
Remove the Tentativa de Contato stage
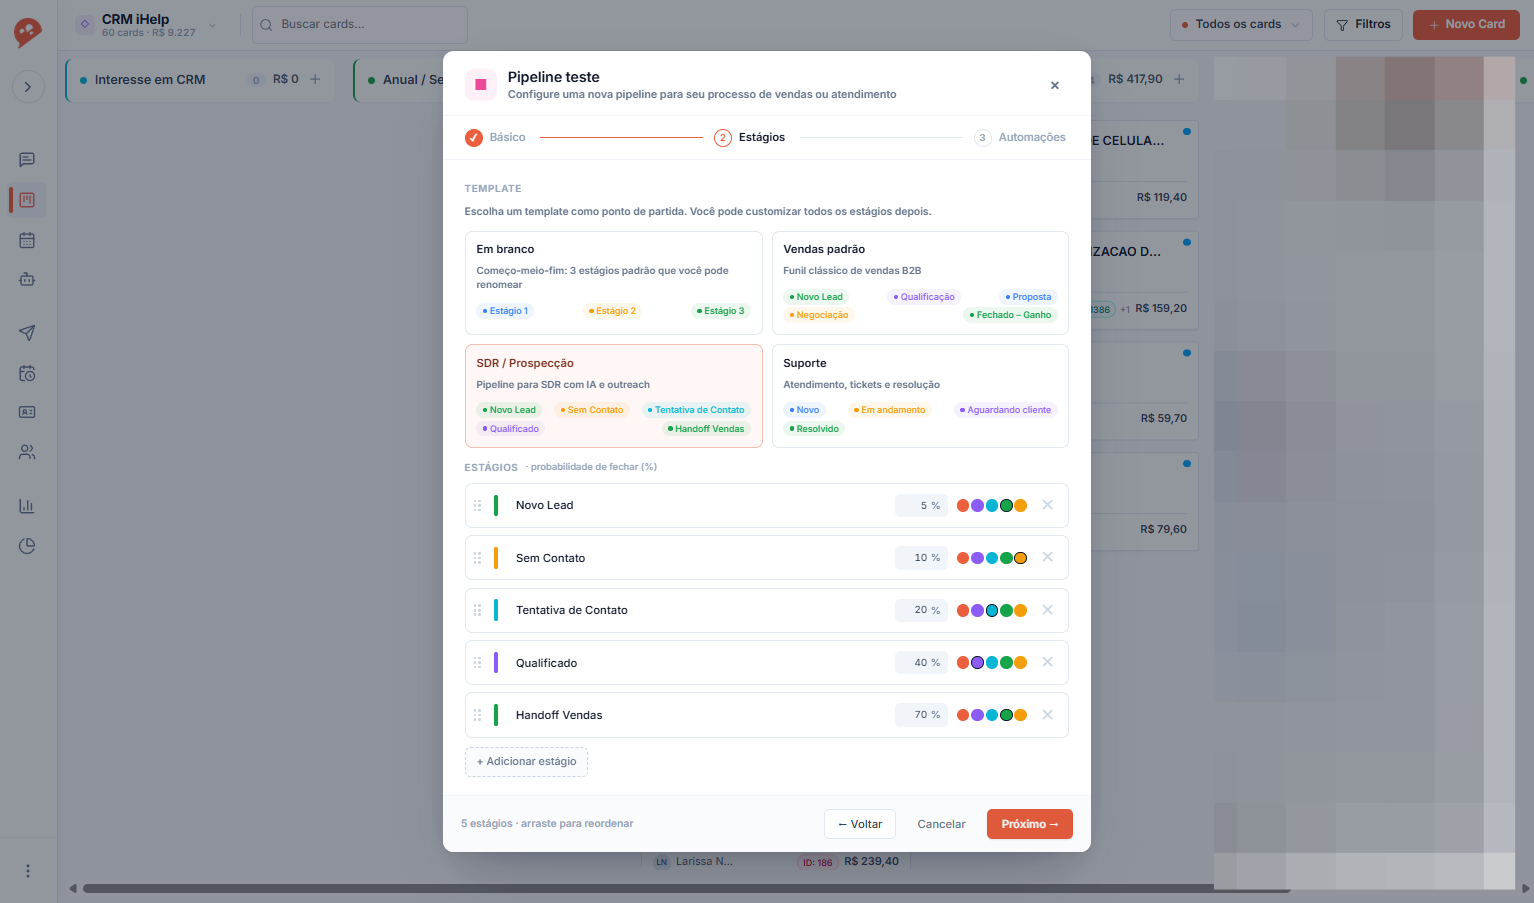point(1048,610)
